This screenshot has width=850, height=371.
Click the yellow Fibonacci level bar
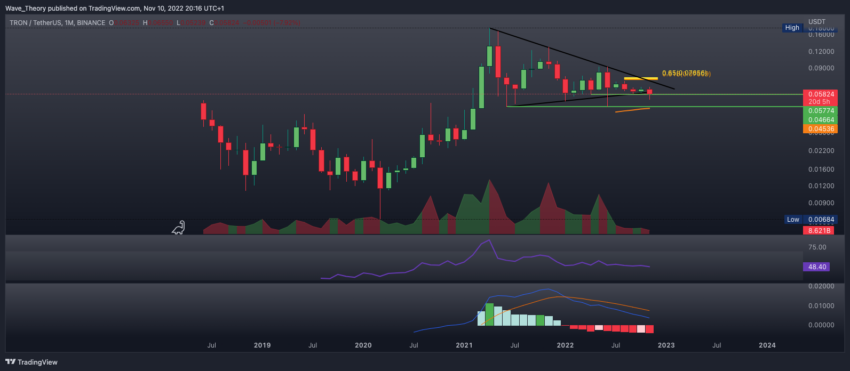click(x=640, y=79)
